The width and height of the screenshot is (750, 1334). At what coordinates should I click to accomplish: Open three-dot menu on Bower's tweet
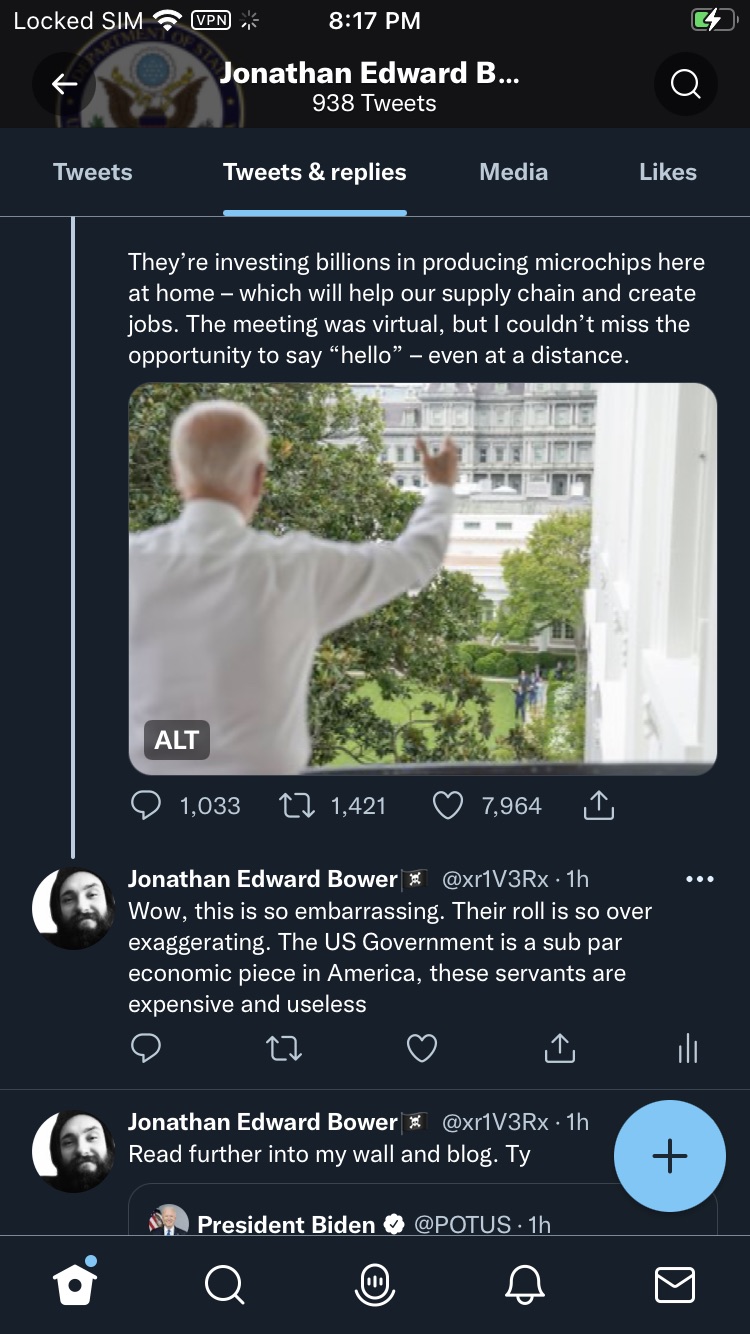(x=700, y=879)
